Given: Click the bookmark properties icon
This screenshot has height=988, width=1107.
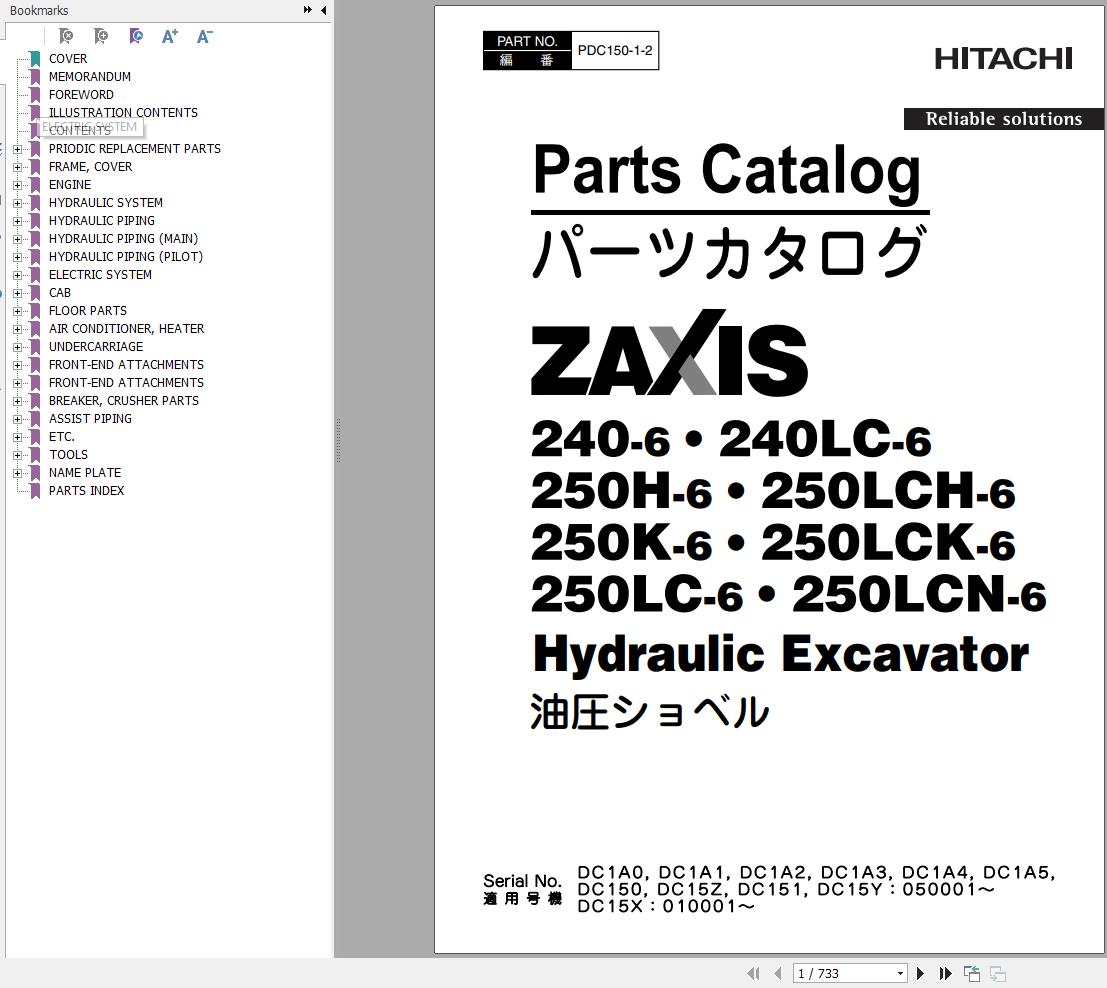Looking at the screenshot, I should tap(136, 36).
